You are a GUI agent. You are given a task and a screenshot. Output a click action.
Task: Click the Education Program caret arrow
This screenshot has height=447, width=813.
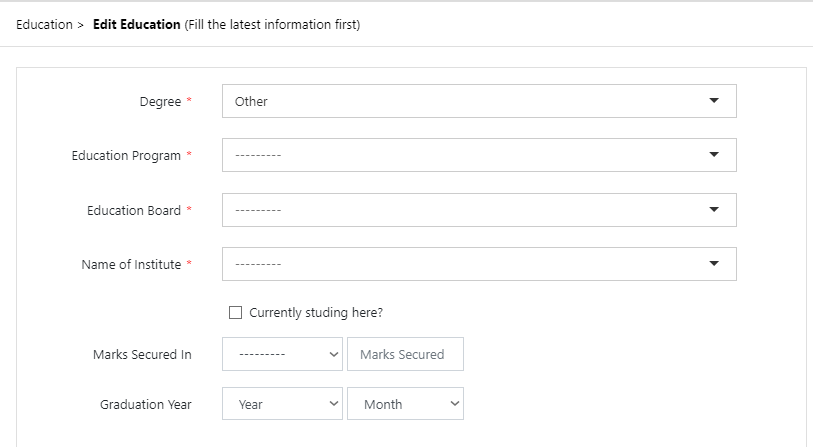click(x=713, y=155)
